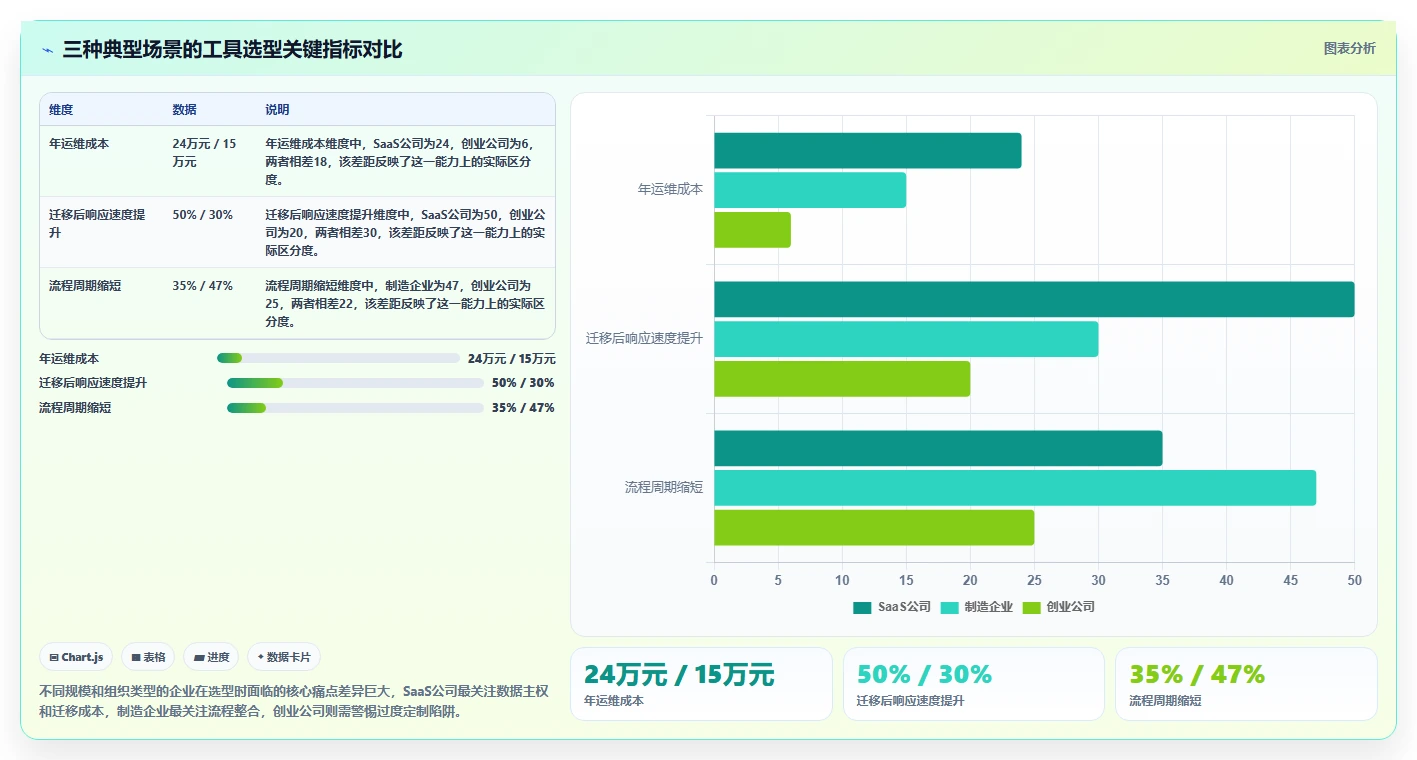Select the 表格 tag chip
This screenshot has height=760, width=1417.
[148, 657]
